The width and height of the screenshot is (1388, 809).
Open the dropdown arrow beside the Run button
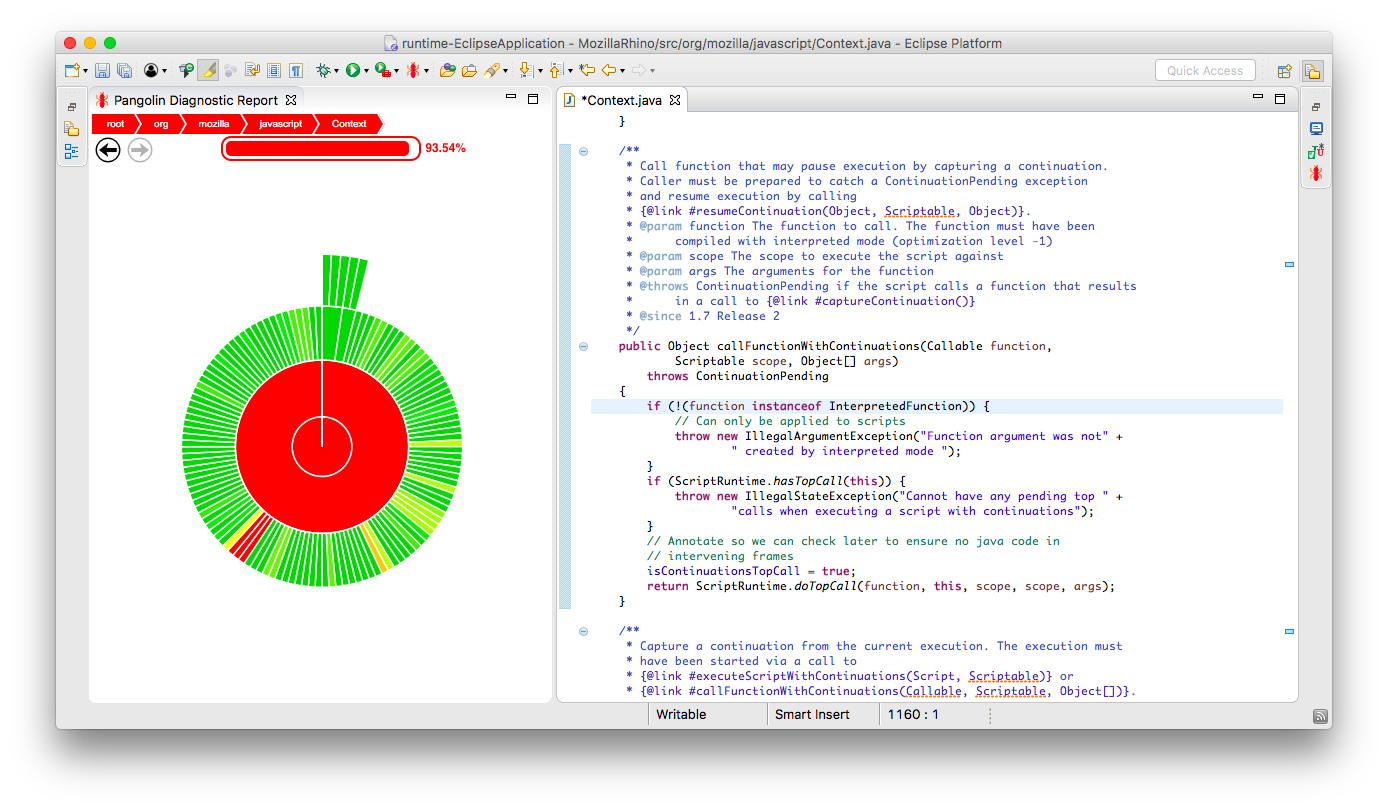(366, 71)
